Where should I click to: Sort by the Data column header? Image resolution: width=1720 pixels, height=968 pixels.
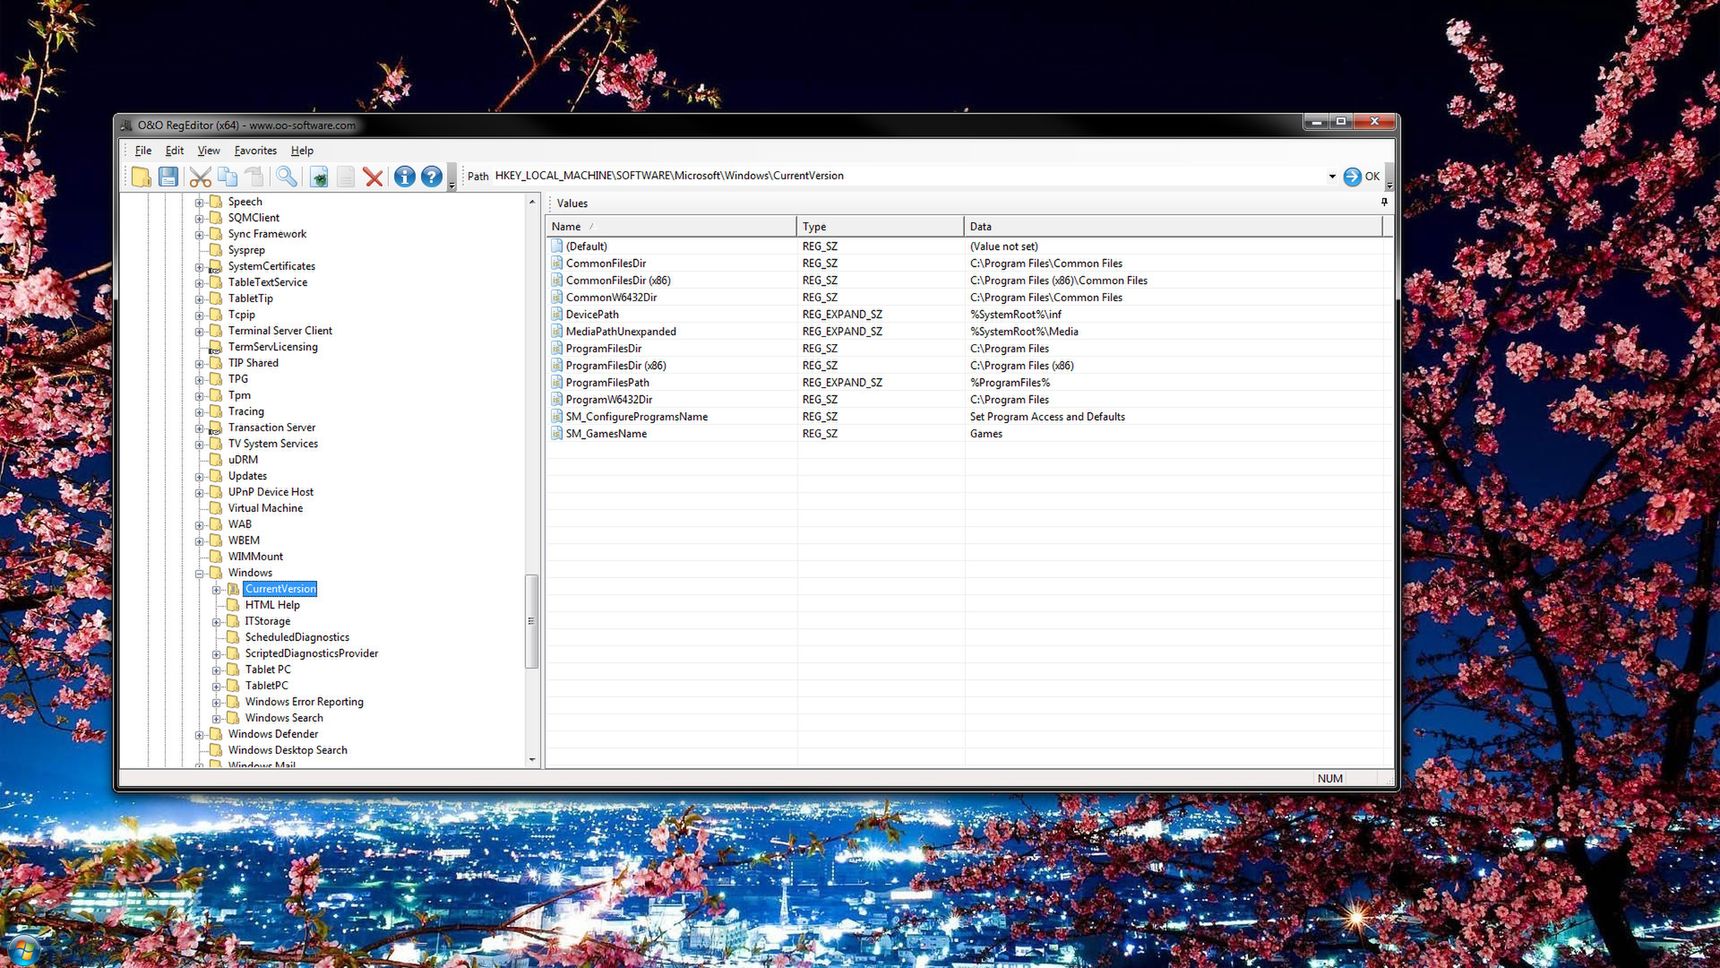click(x=1174, y=227)
